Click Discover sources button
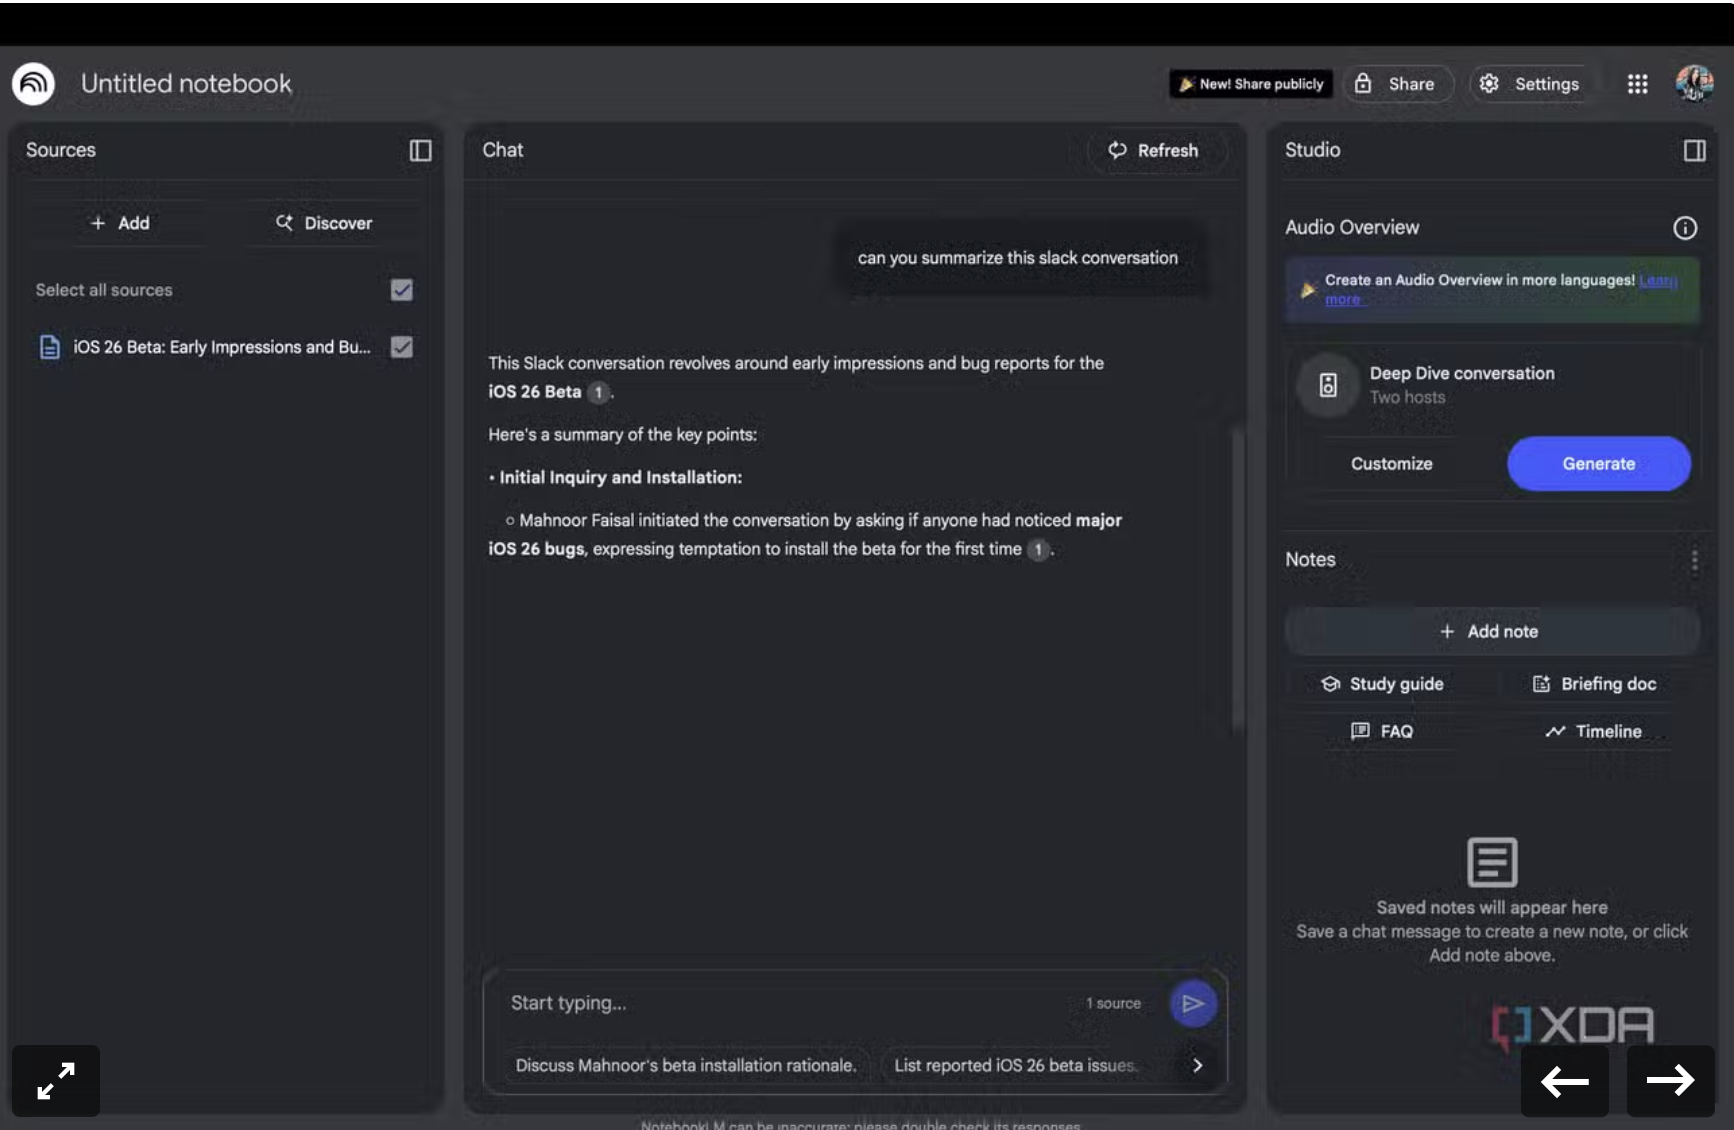 (x=324, y=223)
